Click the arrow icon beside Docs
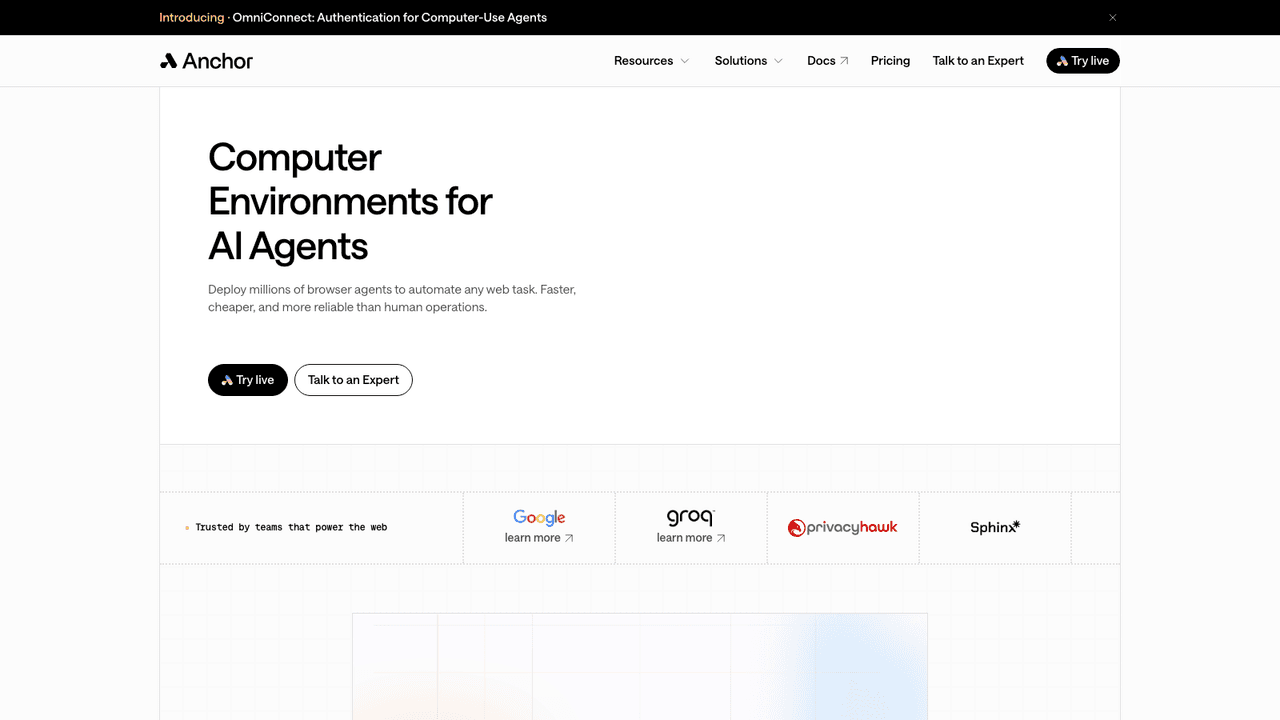Image resolution: width=1280 pixels, height=720 pixels. click(x=844, y=61)
